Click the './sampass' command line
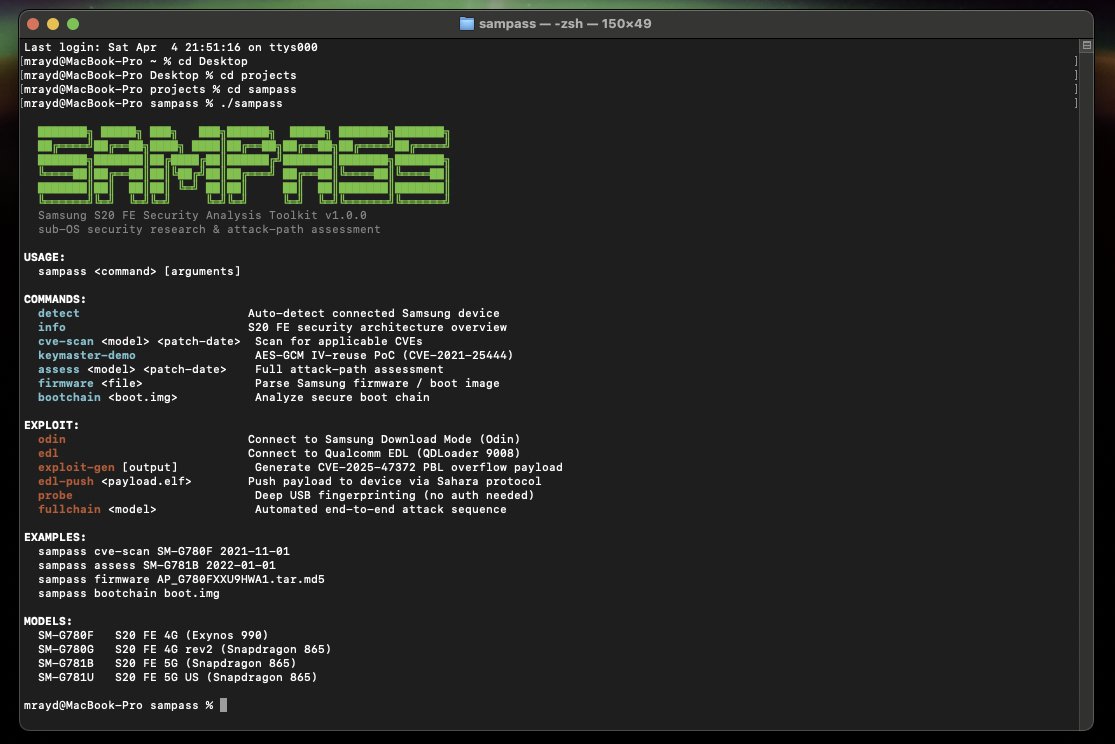This screenshot has width=1115, height=744. coord(153,103)
